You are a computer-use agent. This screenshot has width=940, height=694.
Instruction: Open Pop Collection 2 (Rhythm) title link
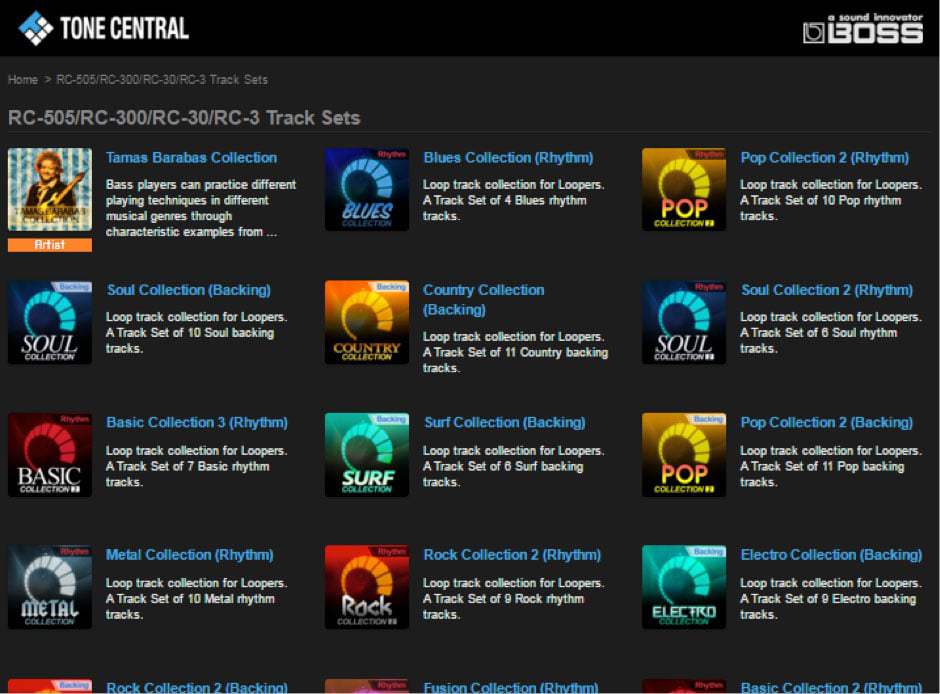coord(824,158)
